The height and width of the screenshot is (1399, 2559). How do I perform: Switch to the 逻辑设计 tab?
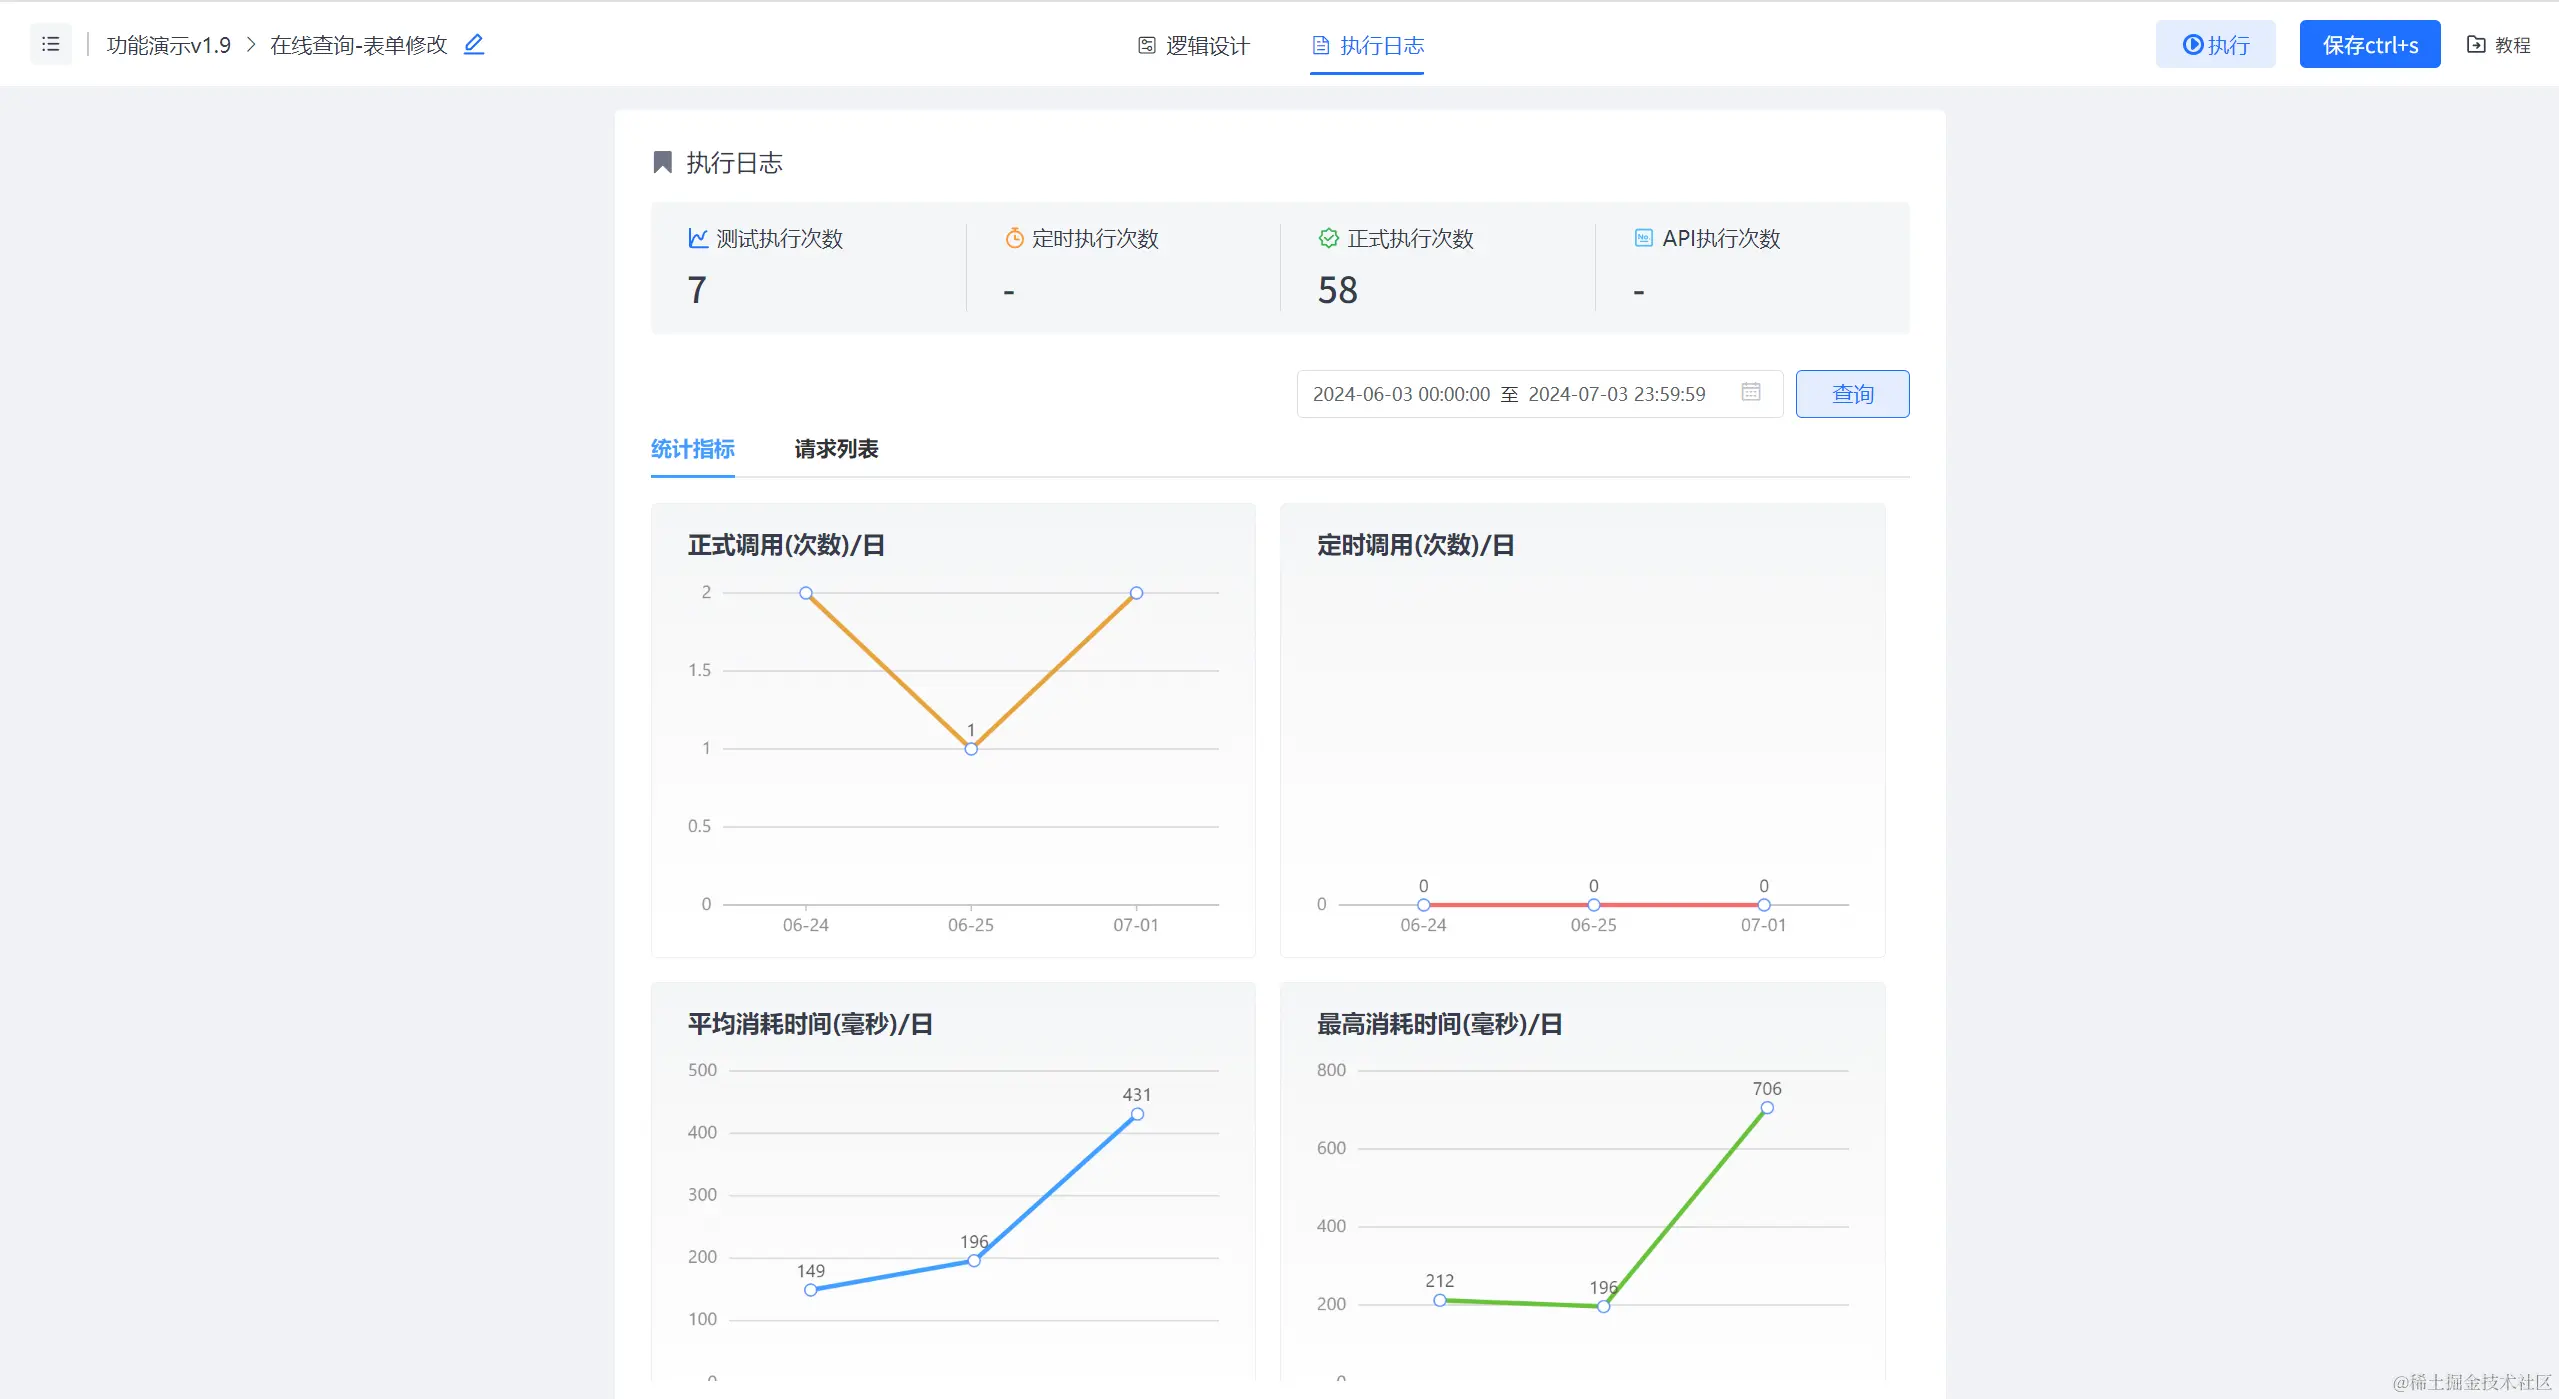point(1194,45)
